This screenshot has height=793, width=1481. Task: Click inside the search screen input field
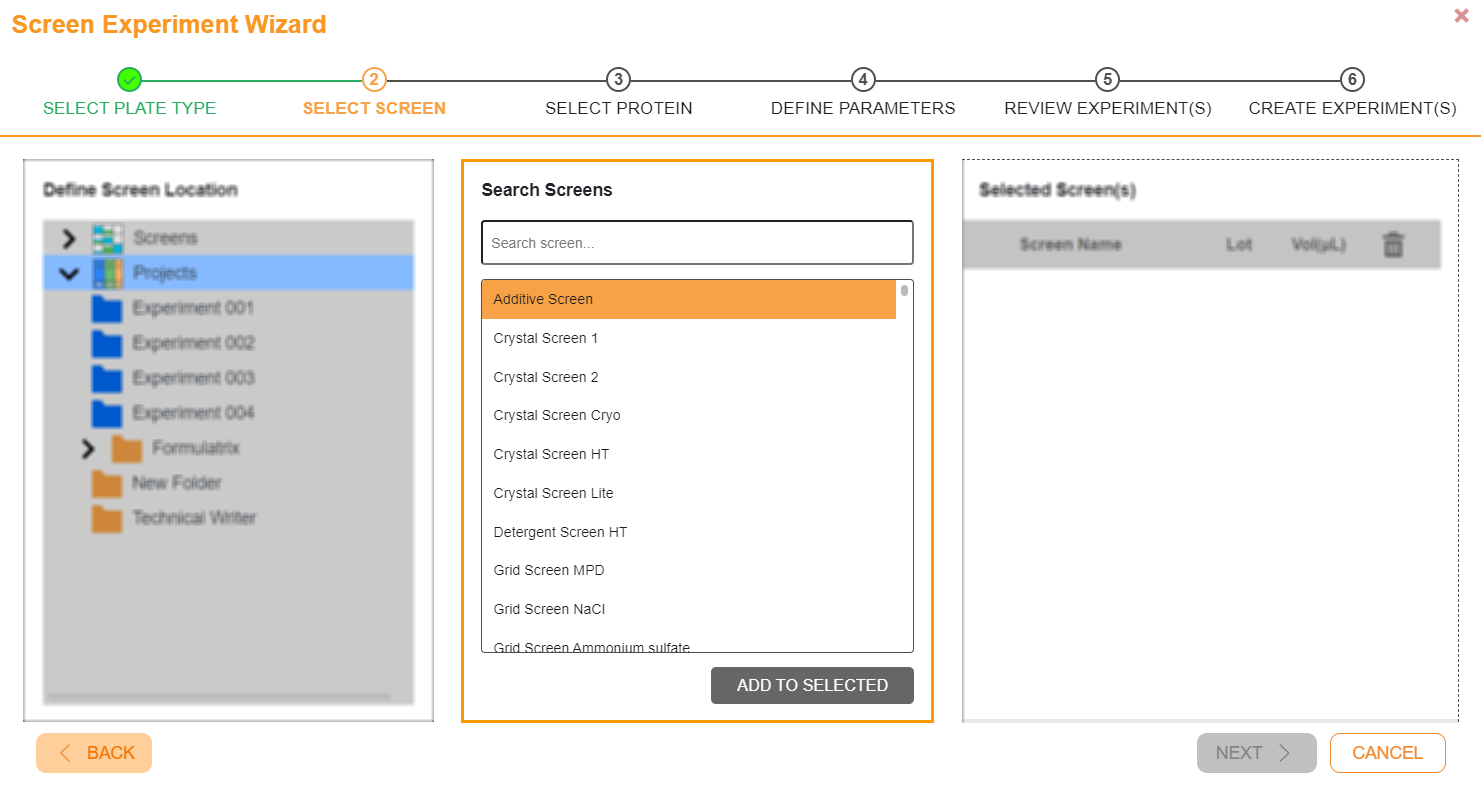tap(697, 242)
